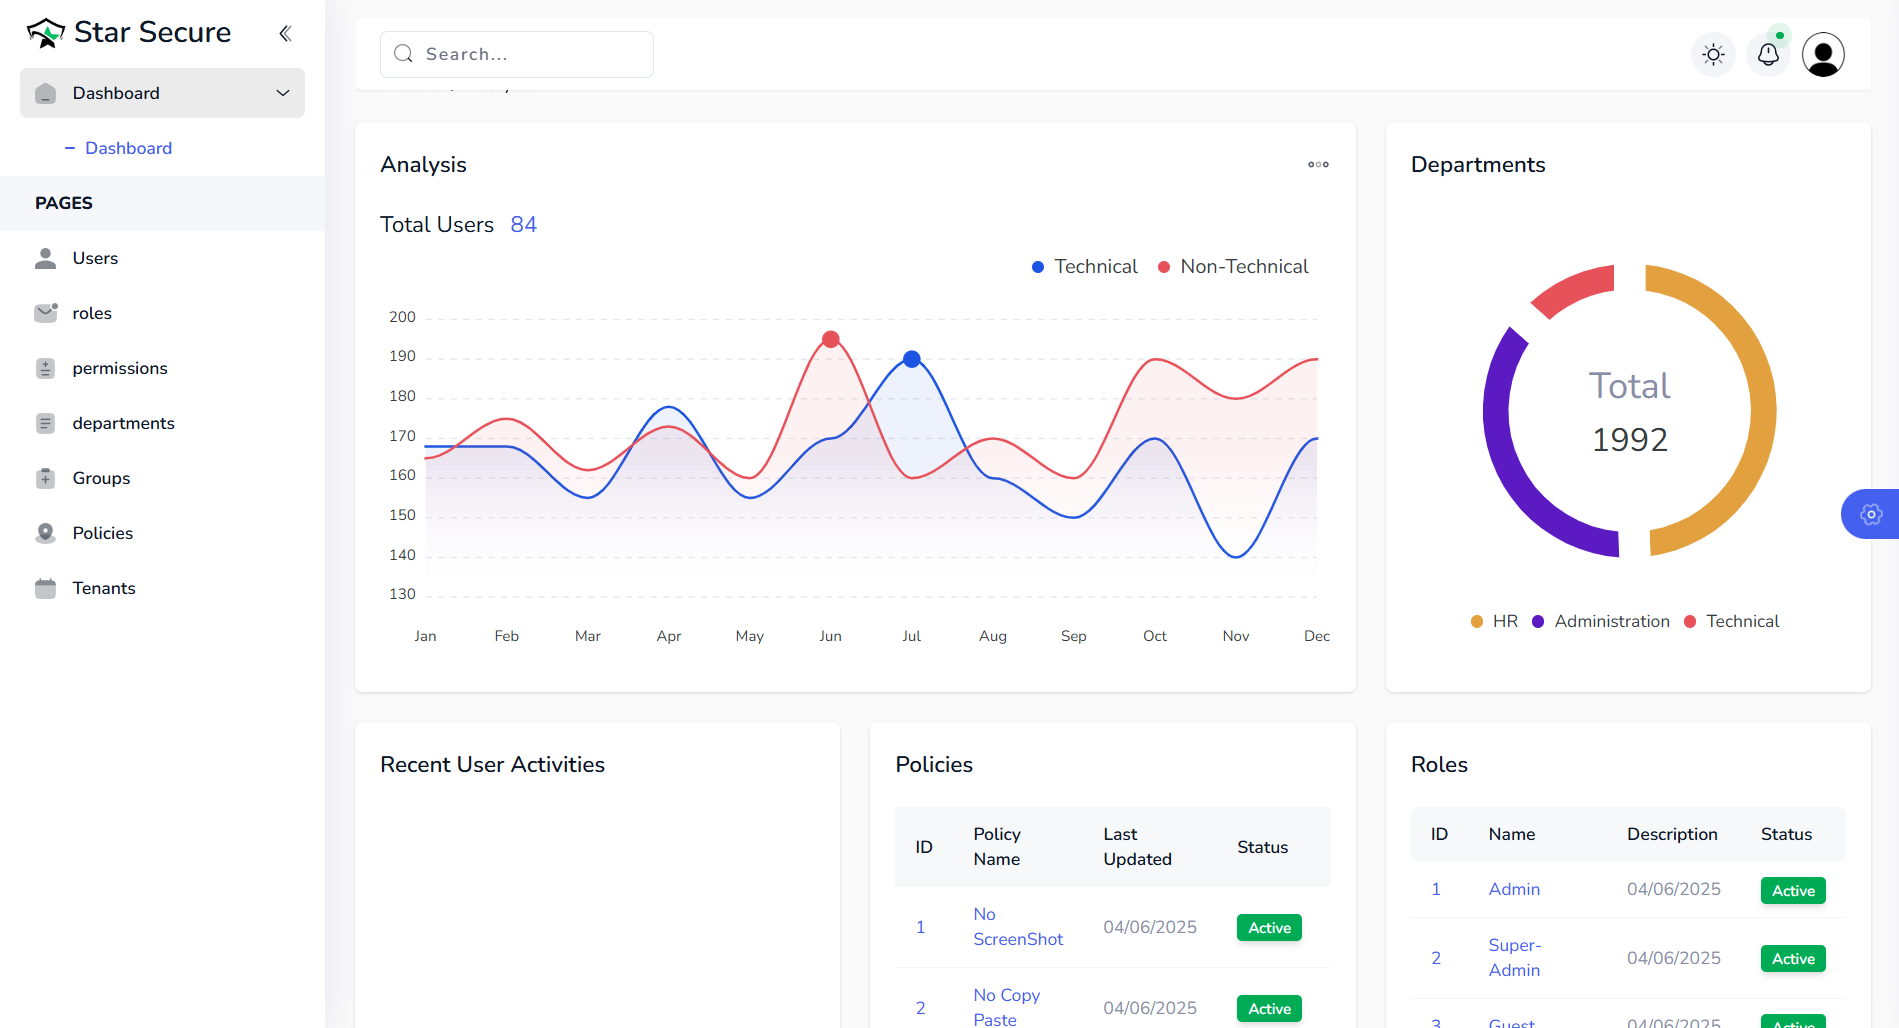This screenshot has height=1028, width=1899.
Task: Open the Admin role details link
Action: point(1513,889)
